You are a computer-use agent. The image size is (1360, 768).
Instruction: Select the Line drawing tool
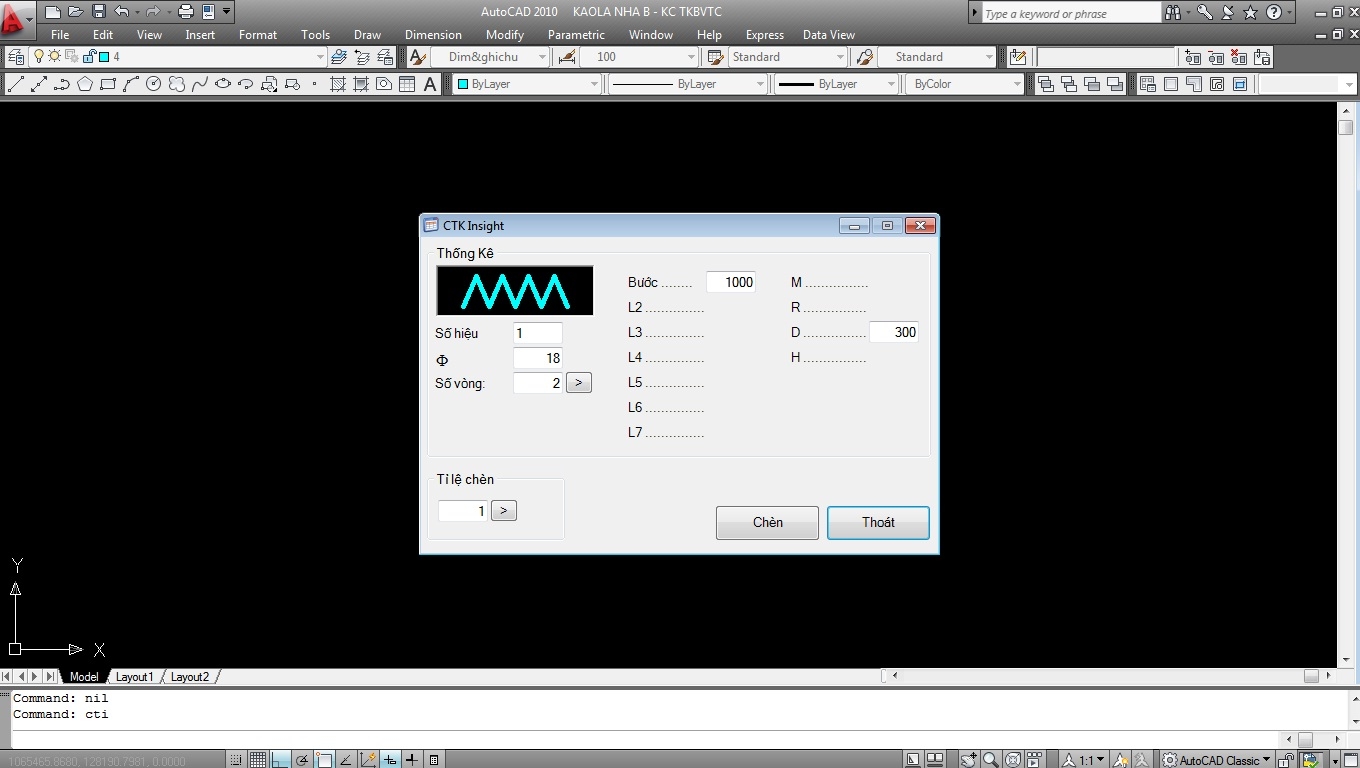coord(16,85)
